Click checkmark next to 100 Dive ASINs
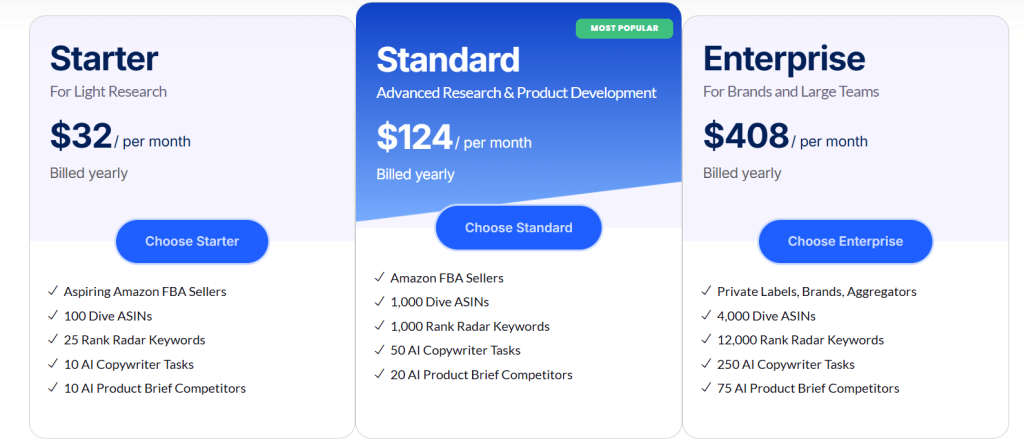Viewport: 1024px width, 445px height. coord(54,316)
